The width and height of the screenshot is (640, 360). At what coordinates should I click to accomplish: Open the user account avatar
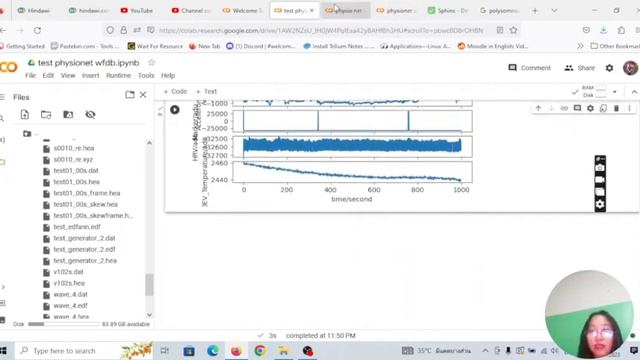(630, 68)
